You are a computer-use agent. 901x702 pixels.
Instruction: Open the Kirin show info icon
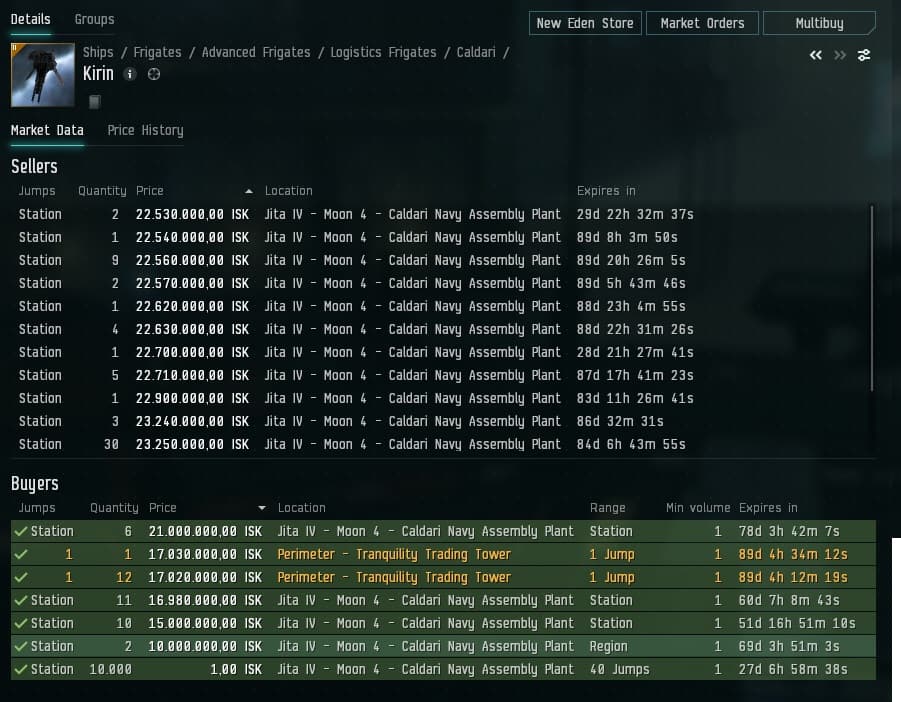tap(130, 75)
